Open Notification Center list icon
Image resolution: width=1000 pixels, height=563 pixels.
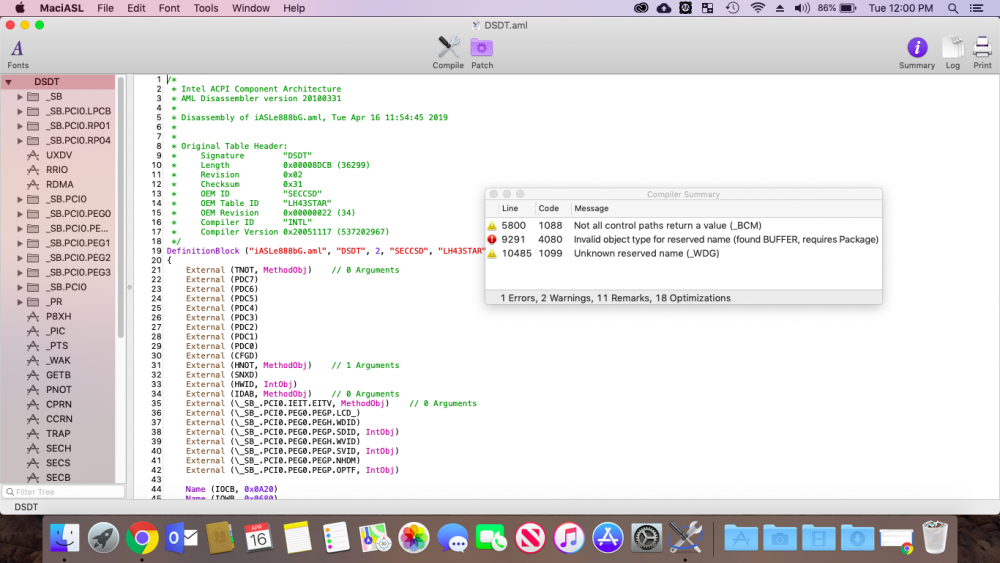click(x=976, y=8)
